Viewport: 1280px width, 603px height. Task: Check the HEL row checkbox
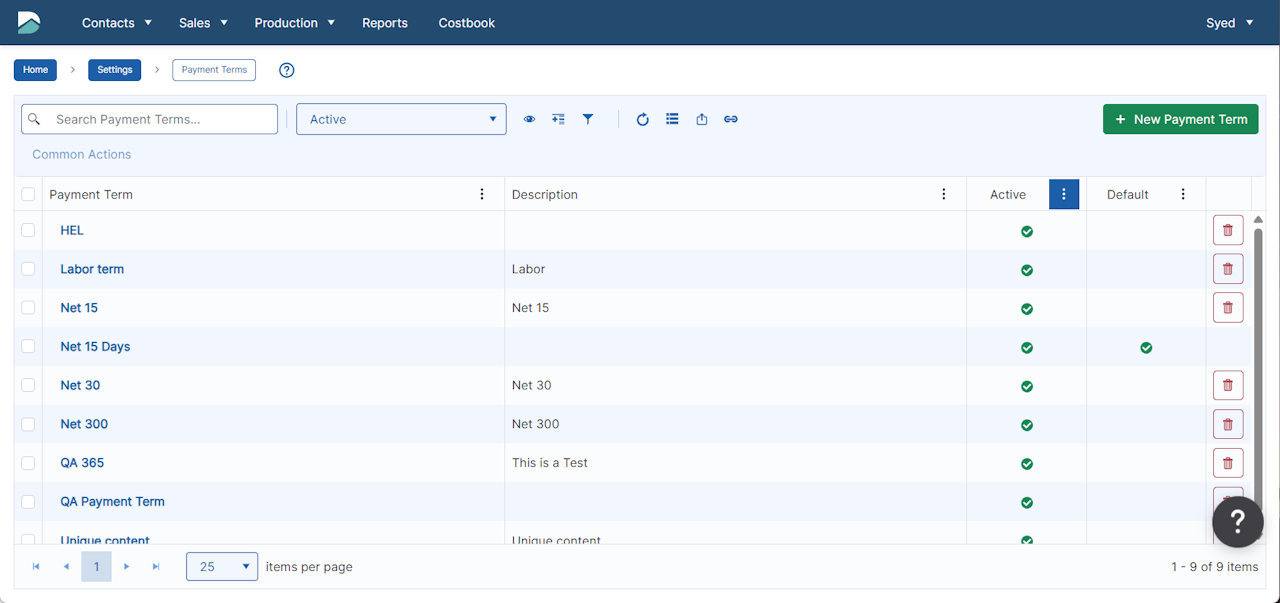click(x=28, y=230)
